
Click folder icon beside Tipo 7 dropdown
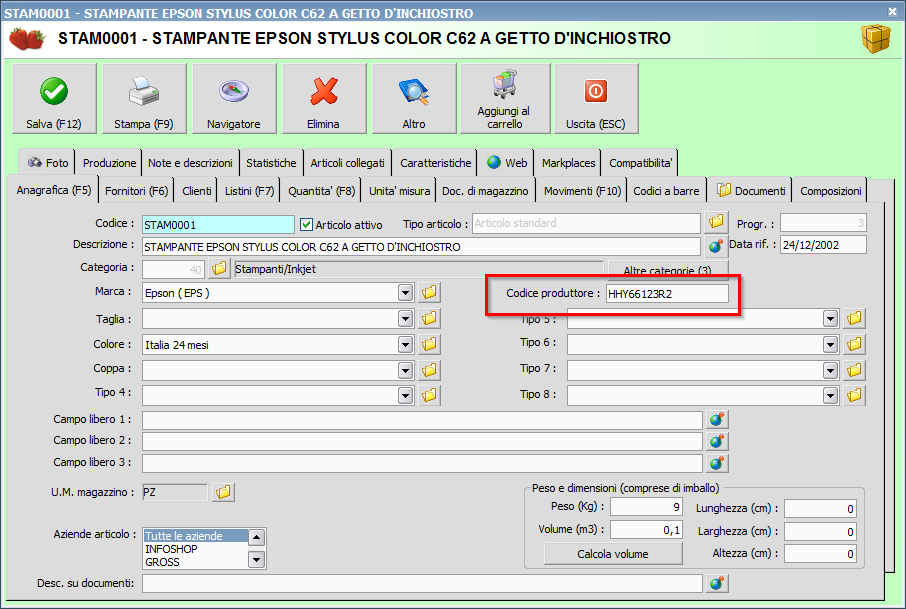(x=854, y=370)
